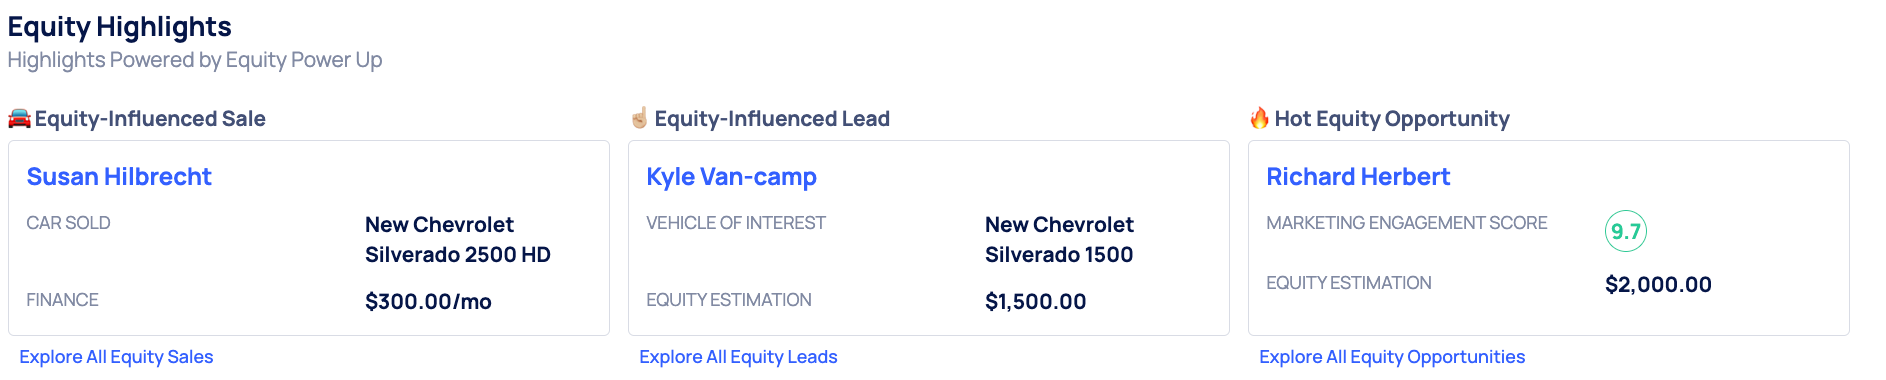Open Kyle Van-camp's customer profile
1886x380 pixels.
tap(731, 177)
